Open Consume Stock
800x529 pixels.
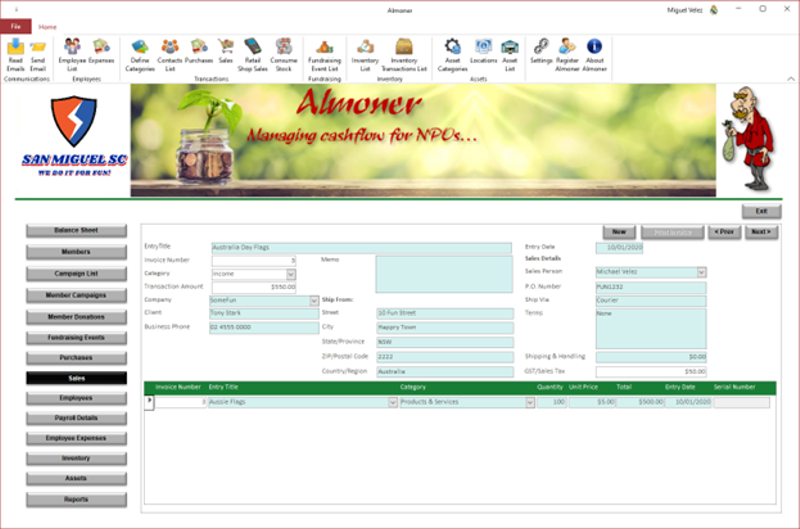tap(284, 55)
